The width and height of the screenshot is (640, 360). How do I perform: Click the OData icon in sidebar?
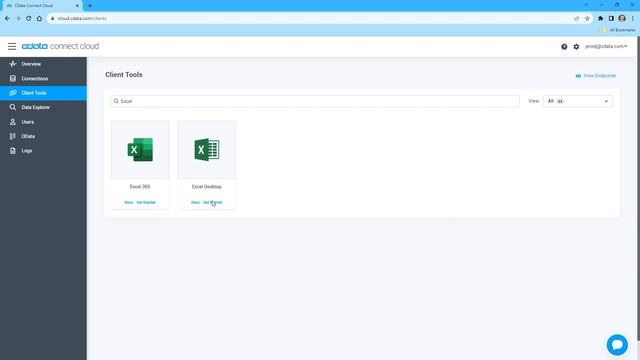13,136
